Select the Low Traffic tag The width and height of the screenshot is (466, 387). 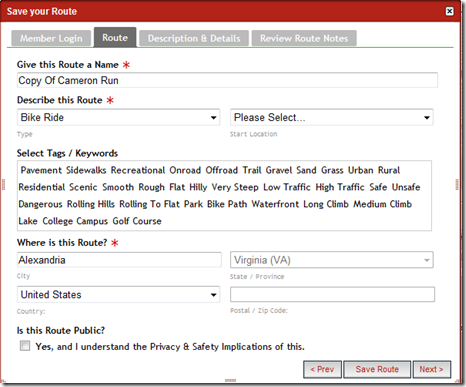tap(287, 187)
